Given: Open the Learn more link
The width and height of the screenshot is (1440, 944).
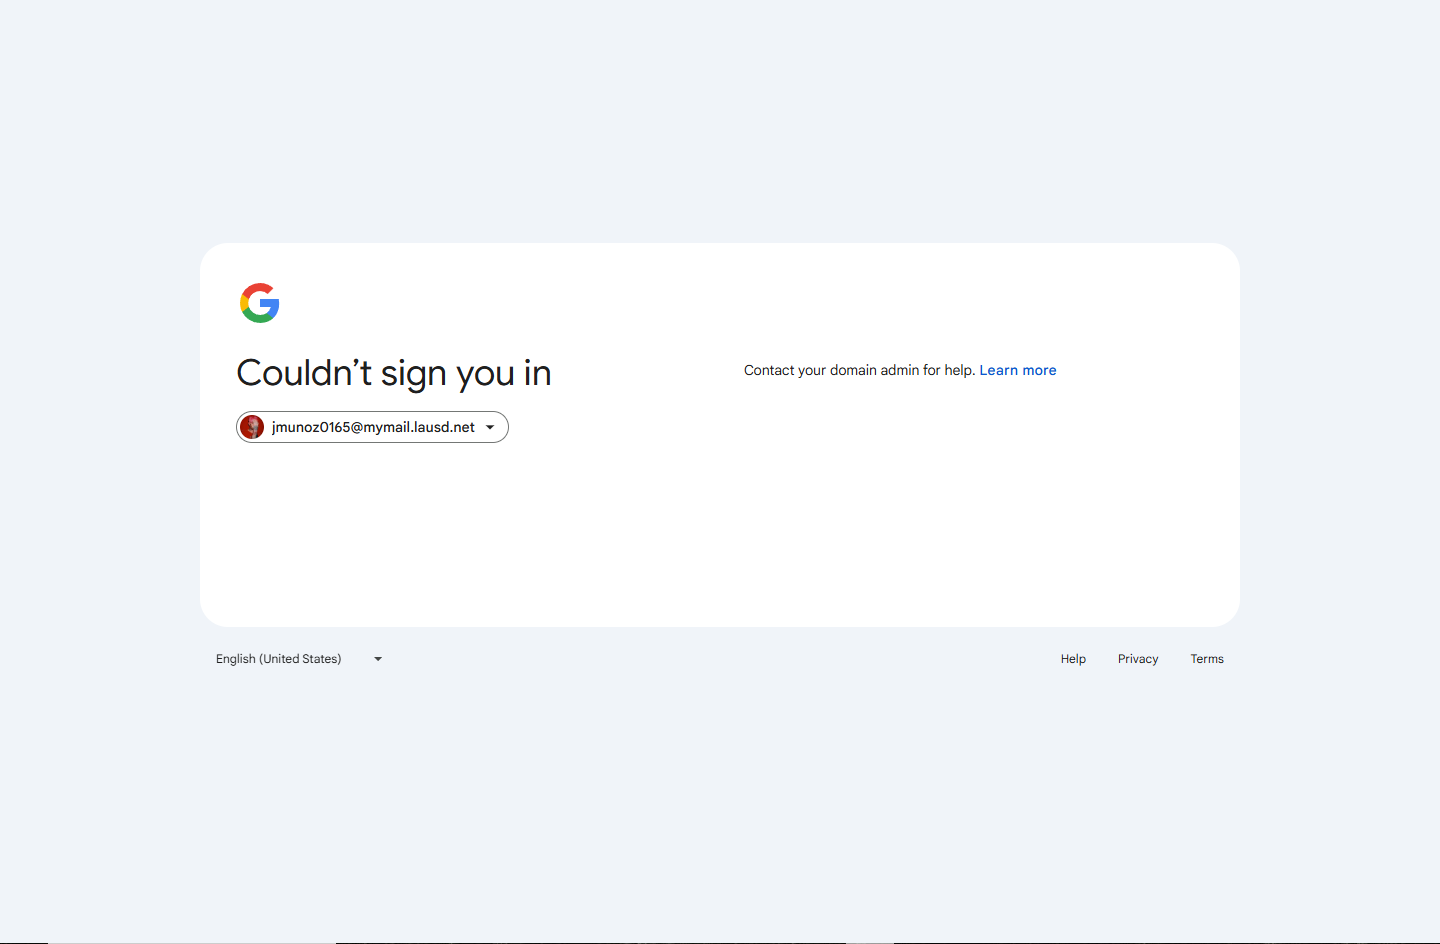Looking at the screenshot, I should pos(1018,370).
